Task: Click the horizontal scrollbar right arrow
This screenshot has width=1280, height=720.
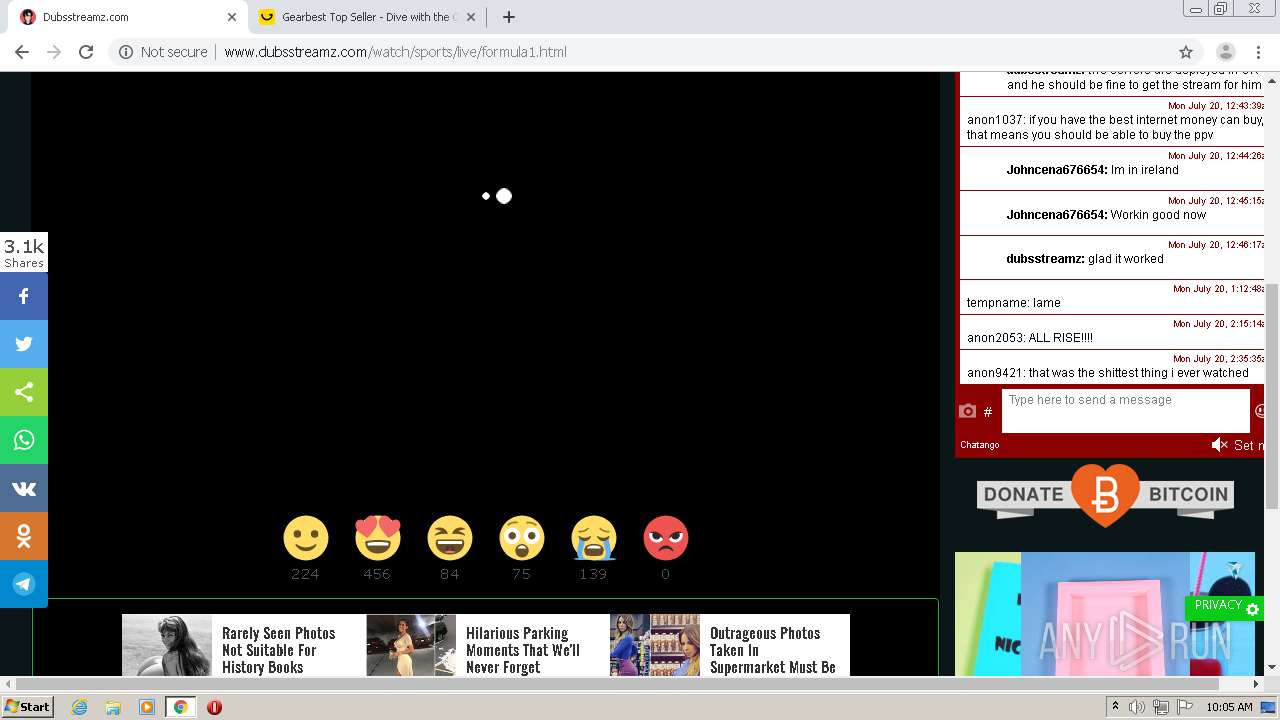Action: pyautogui.click(x=1256, y=684)
